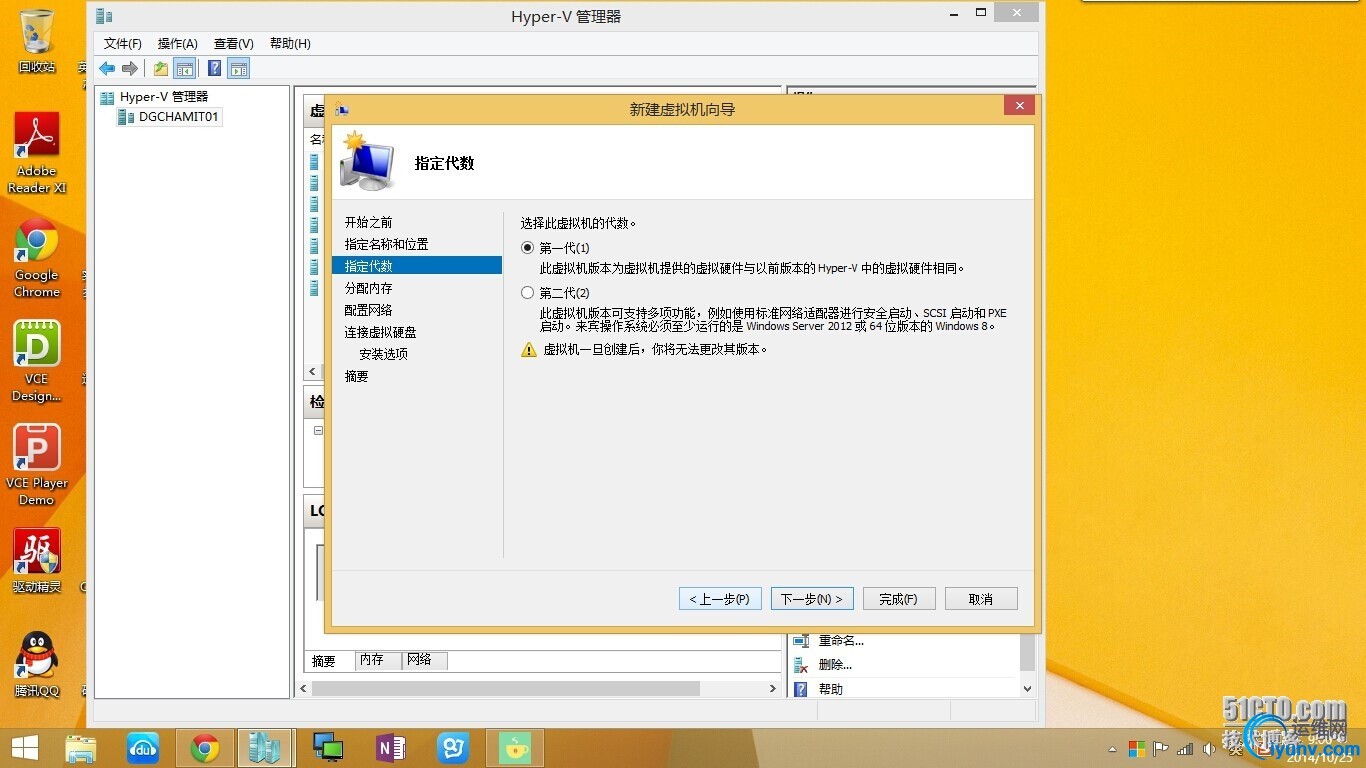1366x768 pixels.
Task: Click the 完成(F) button
Action: [899, 599]
